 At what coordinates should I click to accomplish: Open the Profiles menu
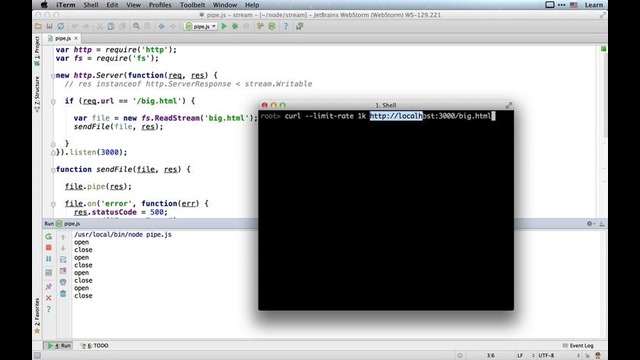coord(160,5)
